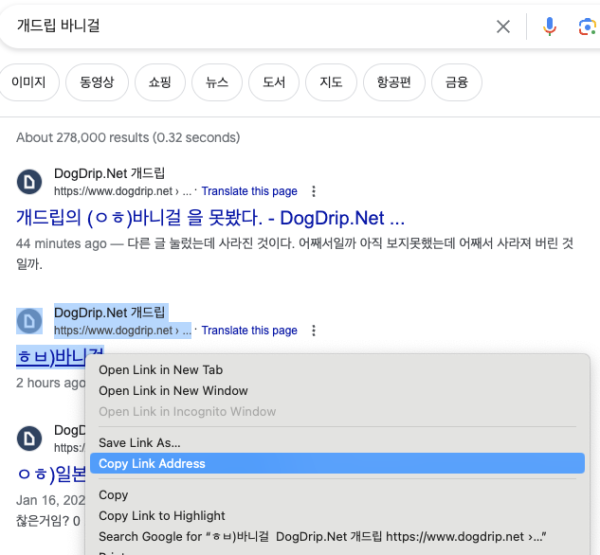Click the About 278,000 results text
This screenshot has width=600, height=555.
128,137
